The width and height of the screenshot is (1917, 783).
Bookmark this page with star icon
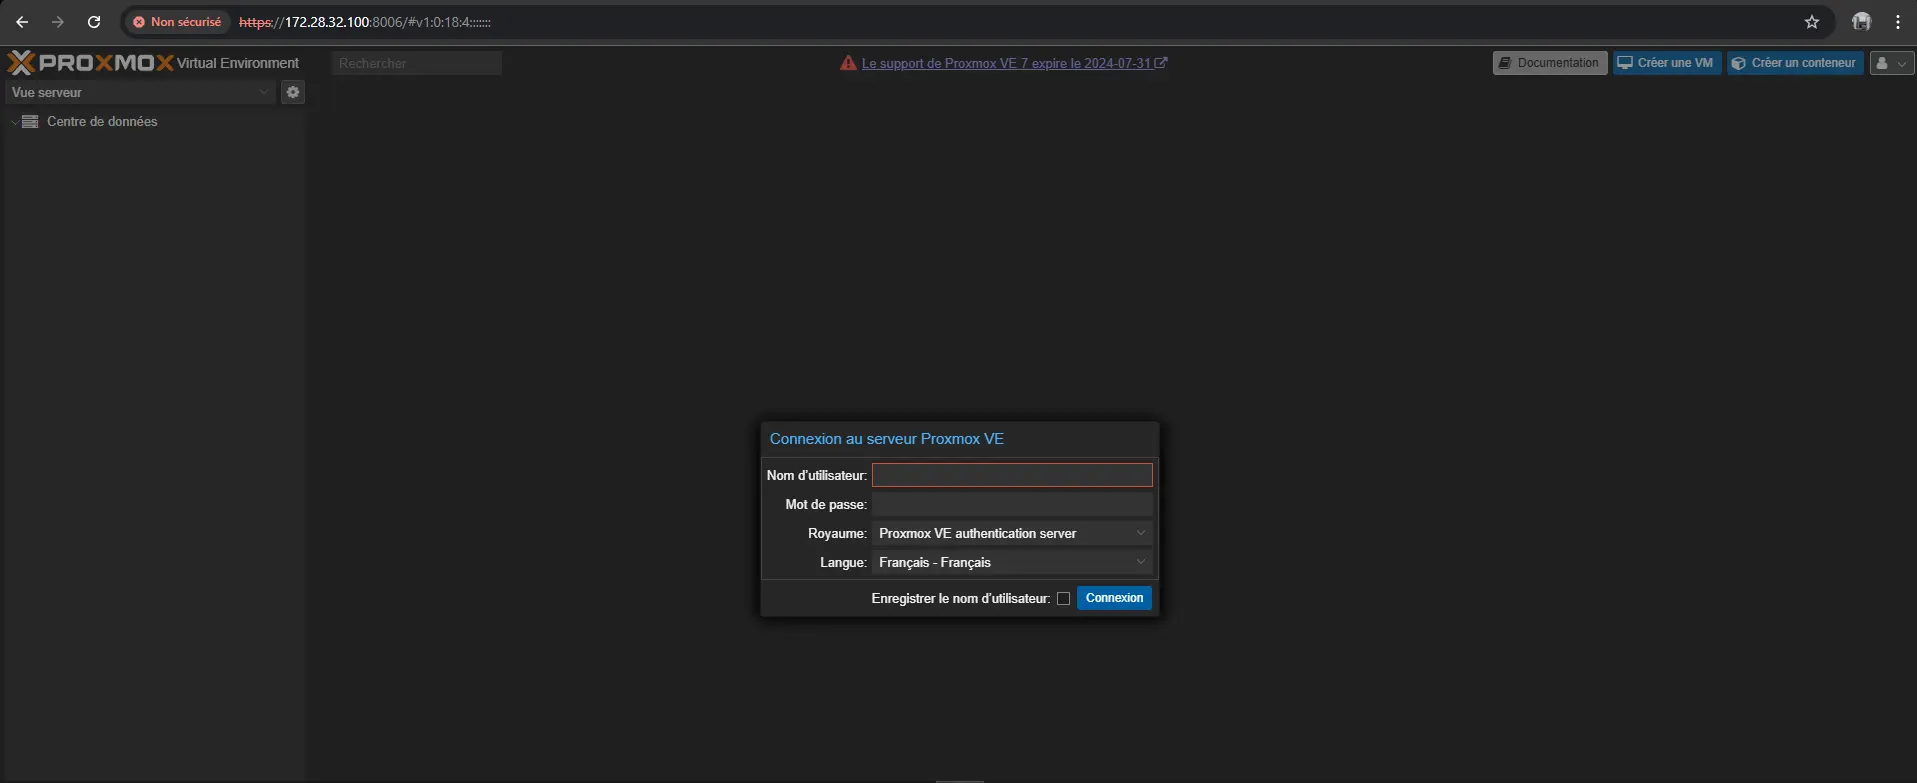click(1812, 22)
